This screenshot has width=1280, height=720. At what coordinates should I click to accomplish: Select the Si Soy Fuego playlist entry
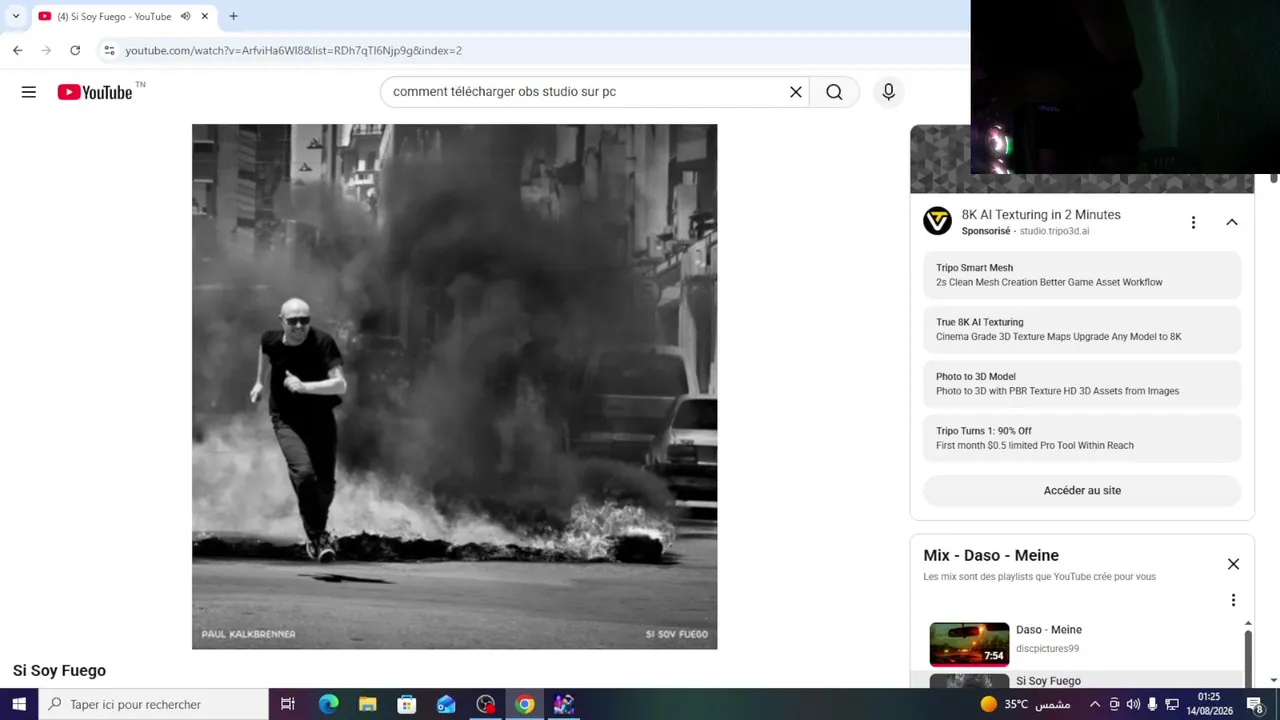pyautogui.click(x=1077, y=680)
